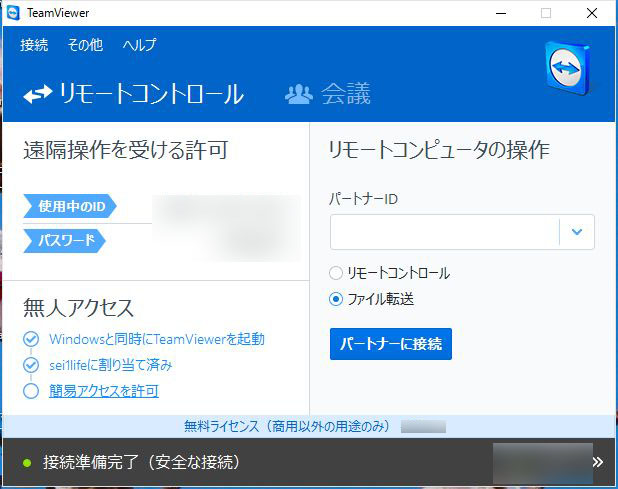Click the 接続準備完了（安全な接続） status text
The width and height of the screenshot is (618, 489).
coord(141,462)
